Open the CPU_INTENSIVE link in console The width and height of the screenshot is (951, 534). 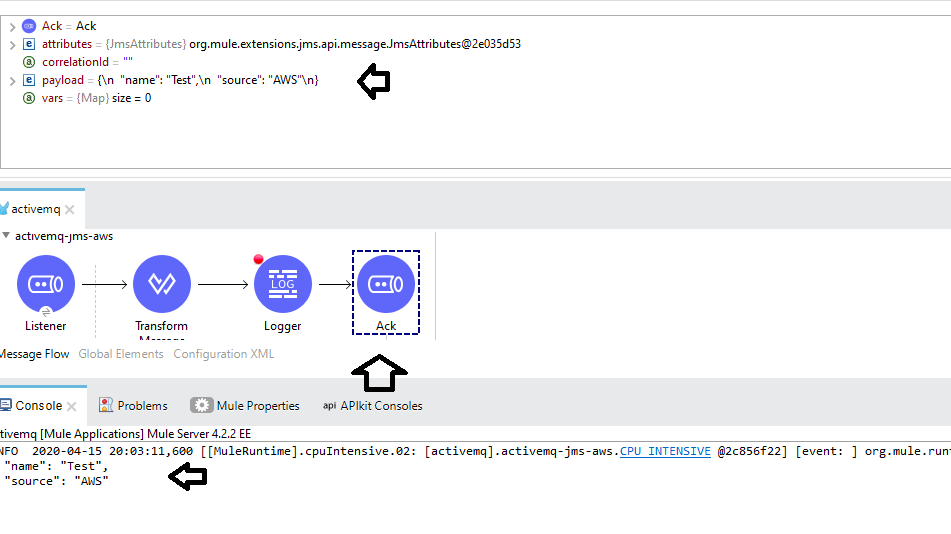pyautogui.click(x=665, y=451)
